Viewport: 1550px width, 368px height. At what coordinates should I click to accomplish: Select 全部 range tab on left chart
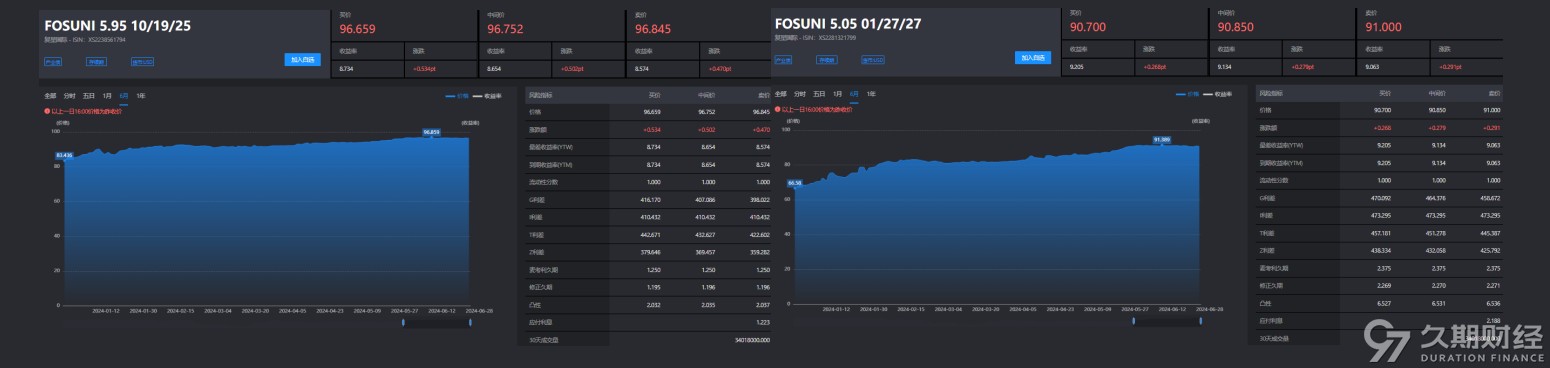(50, 96)
